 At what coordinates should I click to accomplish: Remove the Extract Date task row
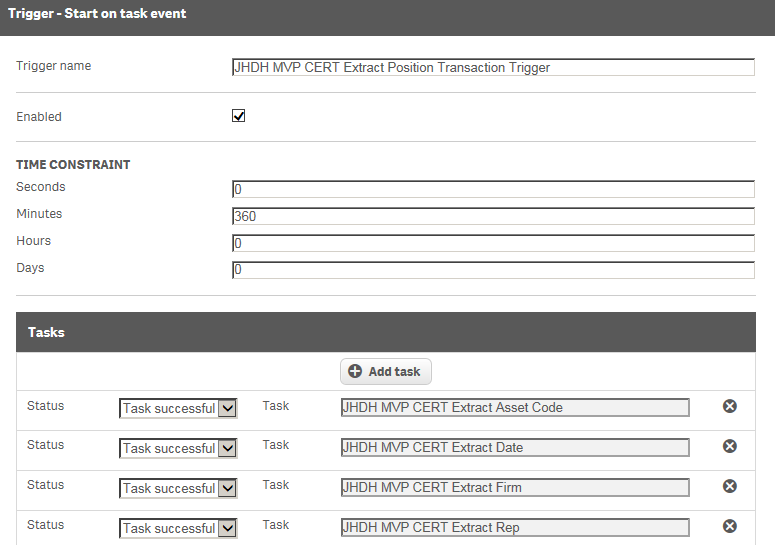click(730, 446)
